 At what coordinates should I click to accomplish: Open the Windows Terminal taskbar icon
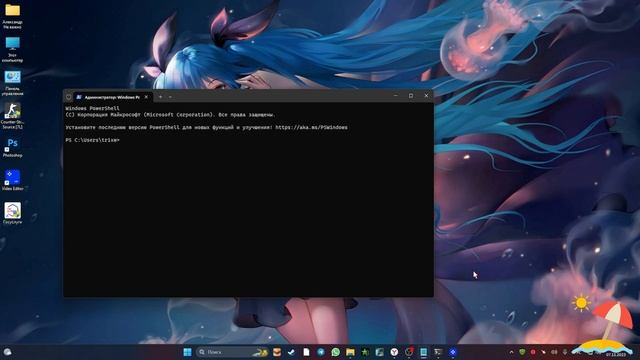tap(438, 352)
